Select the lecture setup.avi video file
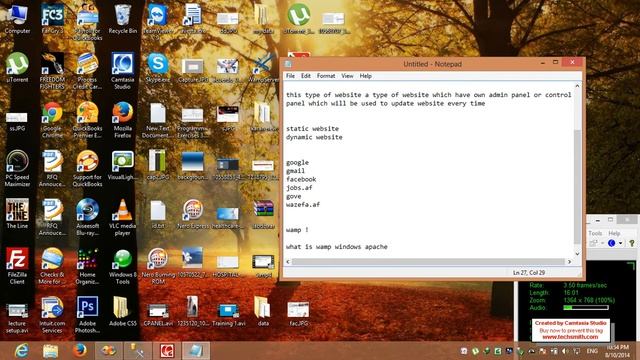This screenshot has height=360, width=640. (17, 318)
